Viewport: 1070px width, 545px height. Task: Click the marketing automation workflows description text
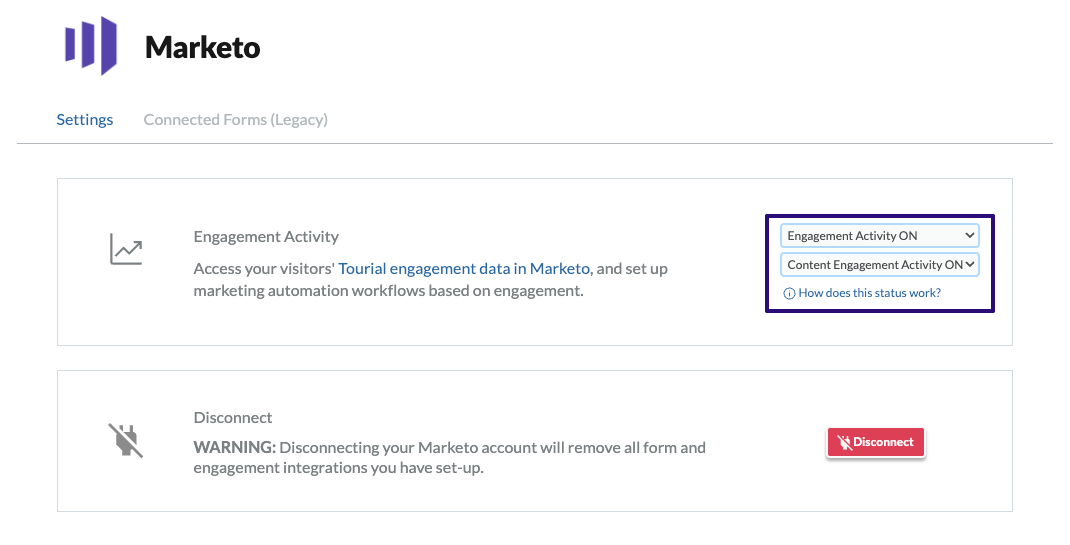388,290
